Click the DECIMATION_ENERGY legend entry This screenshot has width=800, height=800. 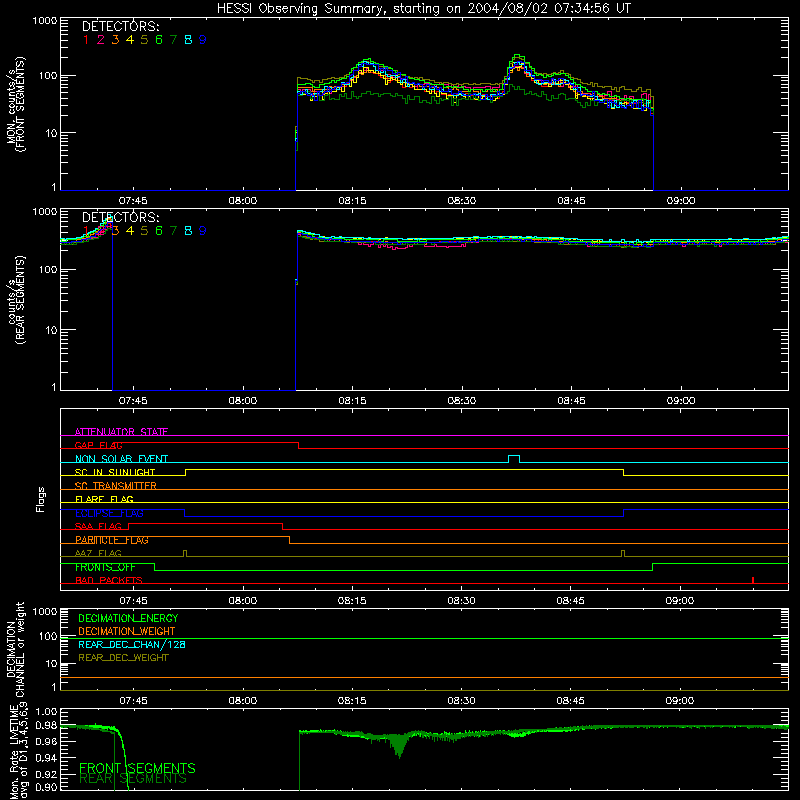pyautogui.click(x=128, y=618)
